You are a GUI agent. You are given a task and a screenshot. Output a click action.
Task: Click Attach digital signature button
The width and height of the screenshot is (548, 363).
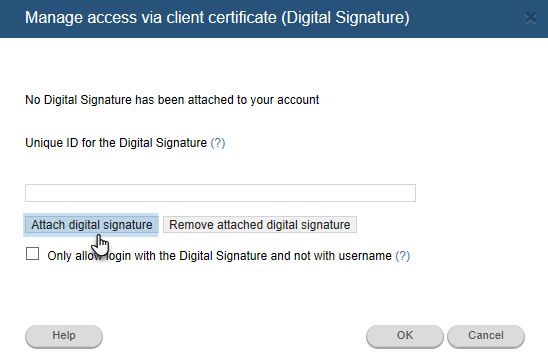(92, 225)
